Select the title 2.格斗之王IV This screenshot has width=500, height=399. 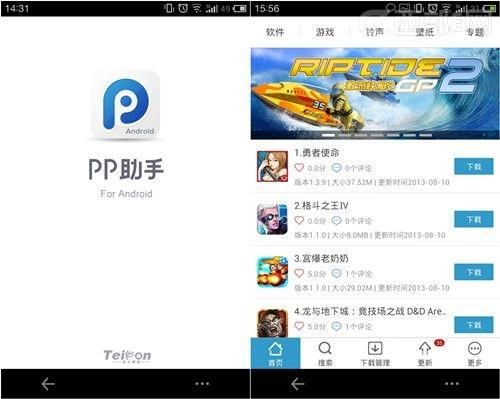(321, 206)
